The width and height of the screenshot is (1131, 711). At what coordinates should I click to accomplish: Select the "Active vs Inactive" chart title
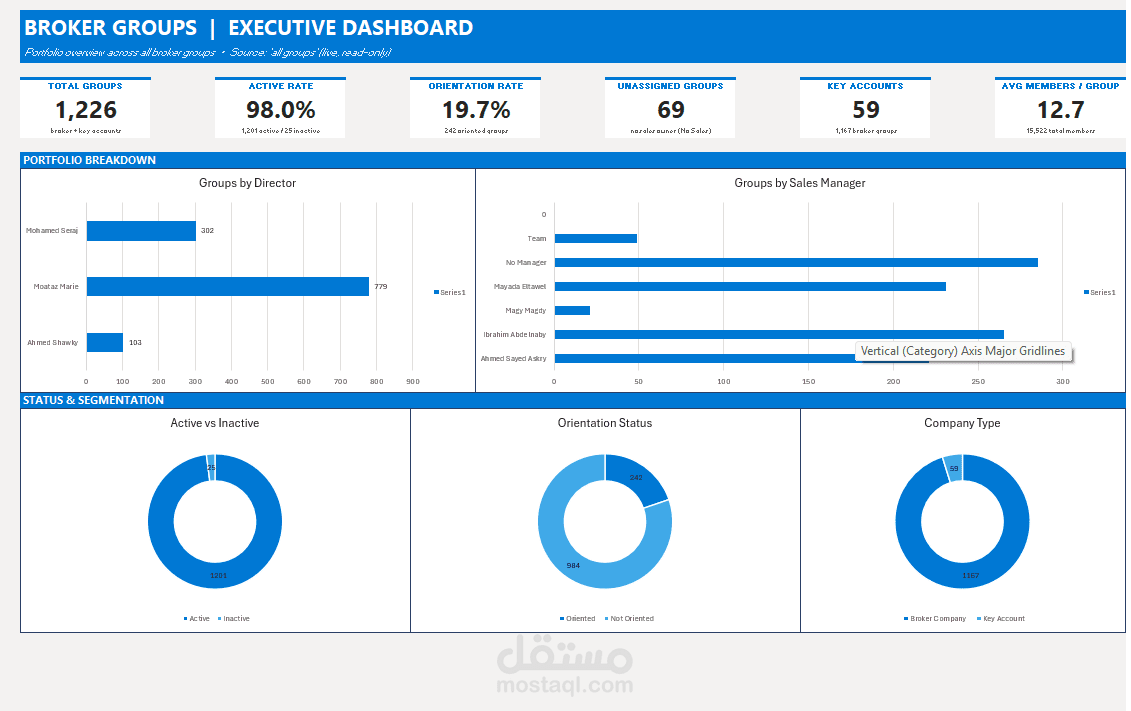[x=215, y=423]
